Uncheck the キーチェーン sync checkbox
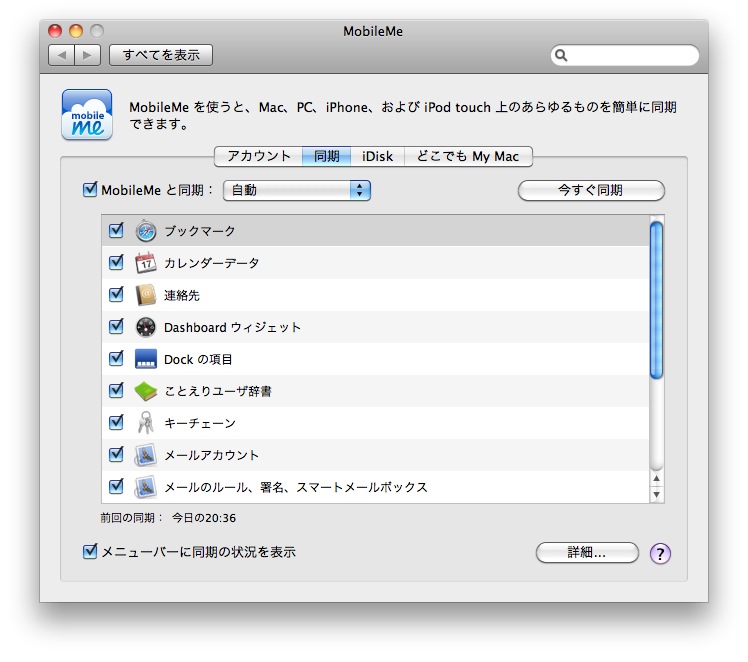 (116, 423)
